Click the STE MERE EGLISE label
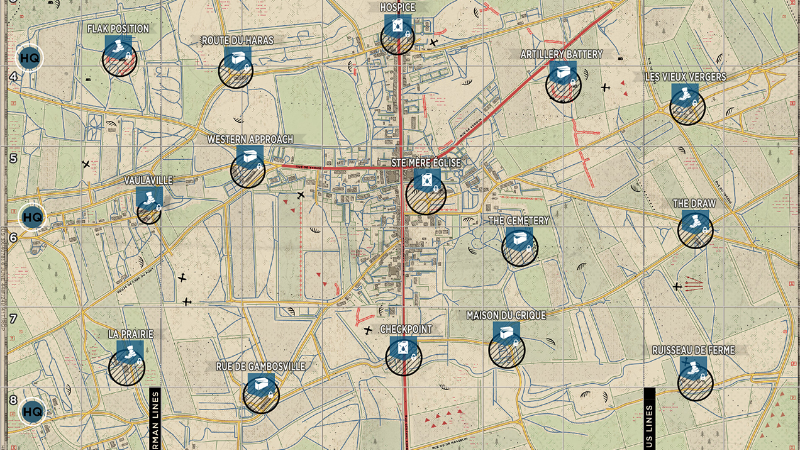The image size is (800, 450). (426, 163)
